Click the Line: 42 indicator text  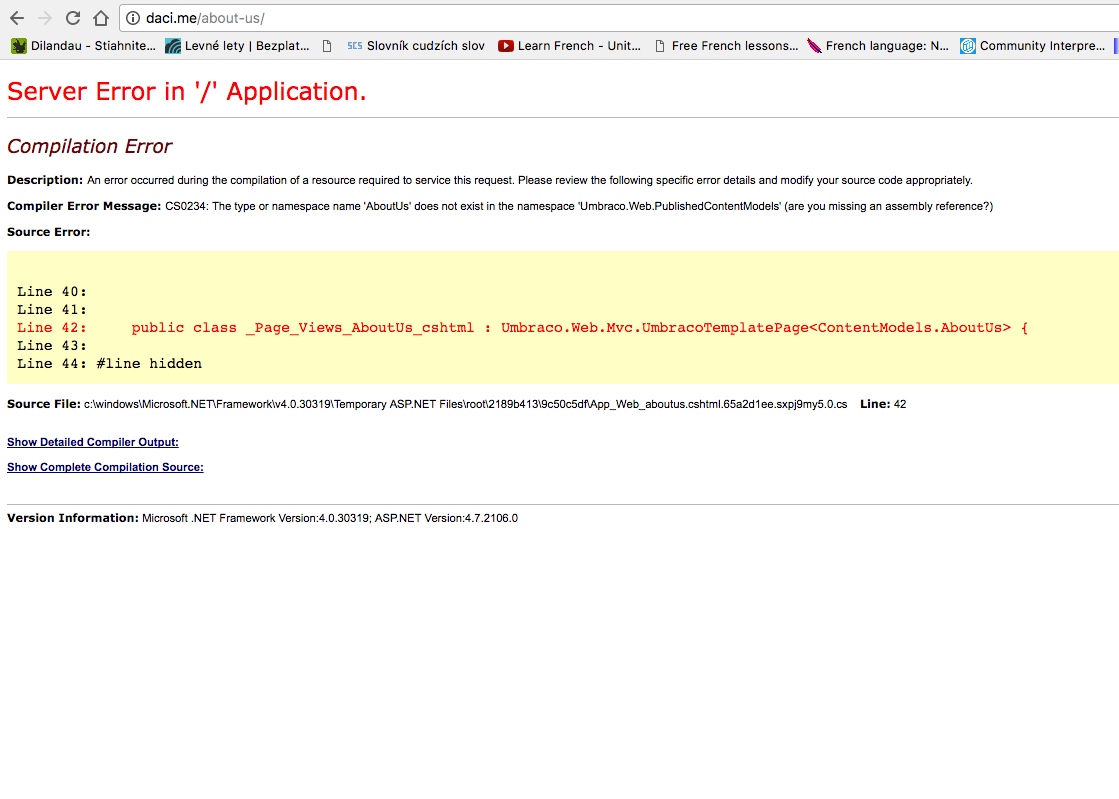pyautogui.click(x=883, y=404)
